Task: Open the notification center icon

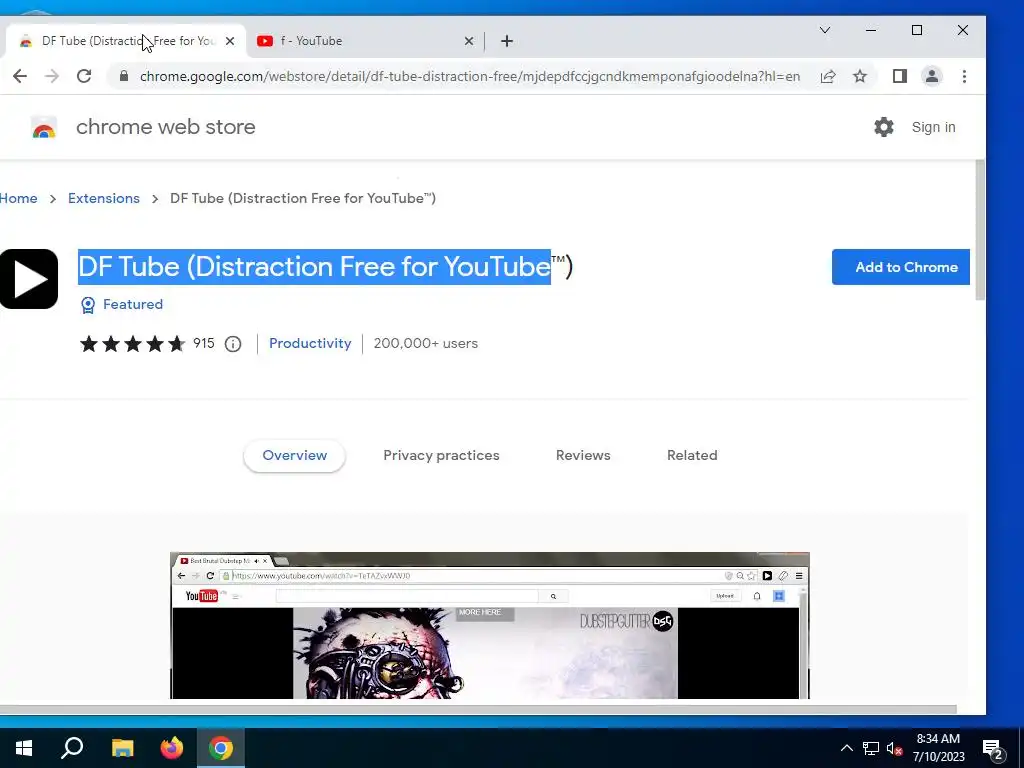Action: pyautogui.click(x=992, y=749)
